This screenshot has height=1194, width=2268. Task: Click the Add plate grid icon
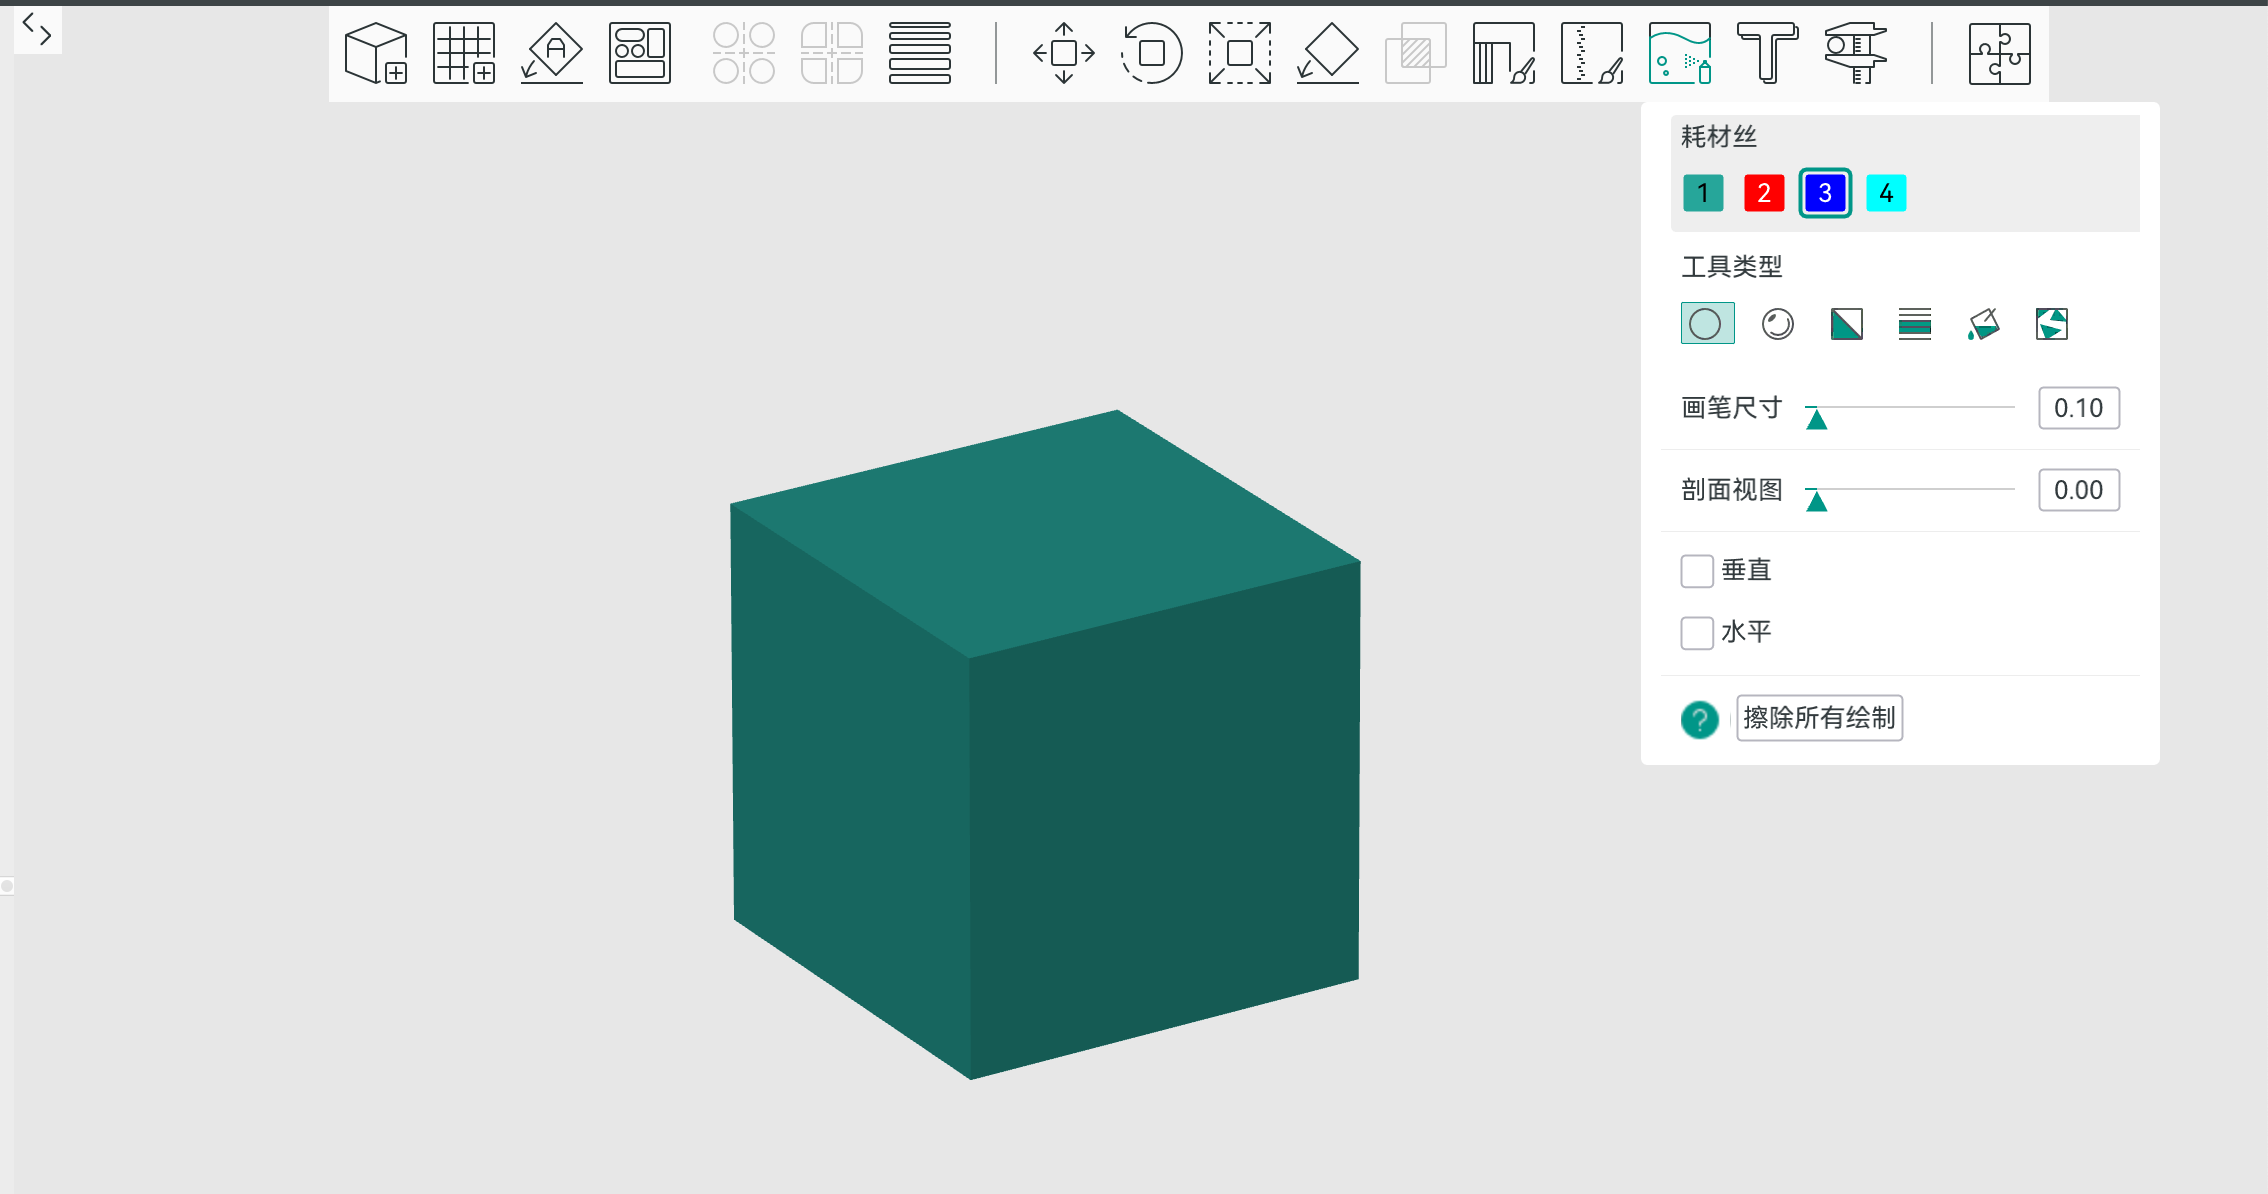pyautogui.click(x=464, y=53)
